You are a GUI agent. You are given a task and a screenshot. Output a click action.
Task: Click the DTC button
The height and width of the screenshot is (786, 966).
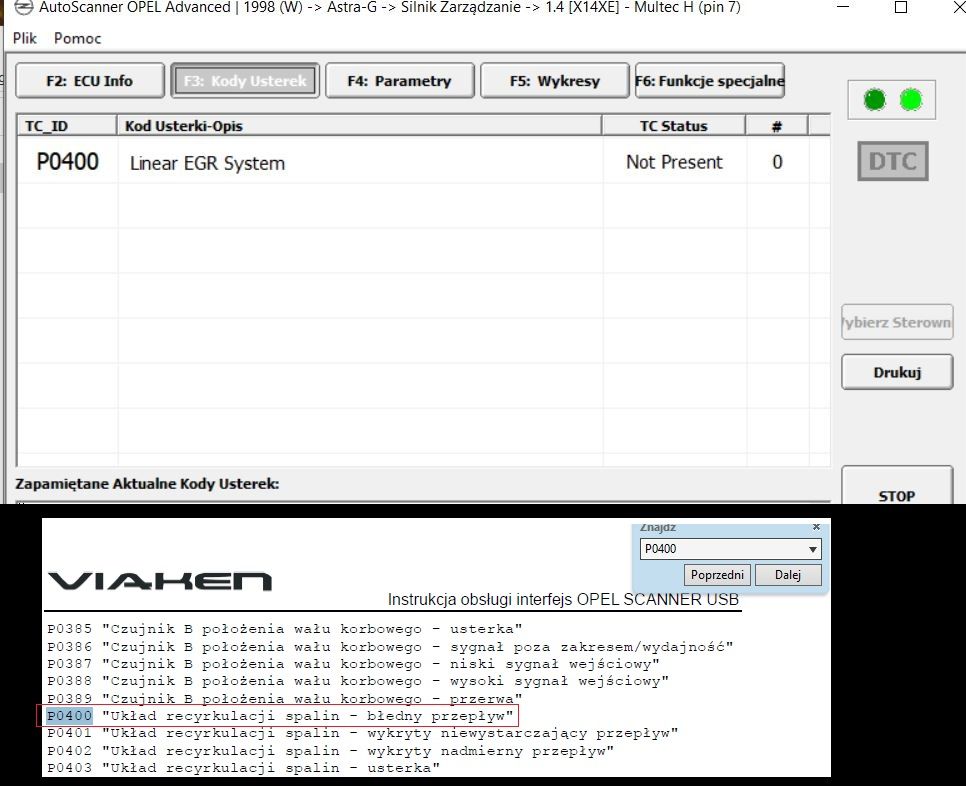coord(893,161)
